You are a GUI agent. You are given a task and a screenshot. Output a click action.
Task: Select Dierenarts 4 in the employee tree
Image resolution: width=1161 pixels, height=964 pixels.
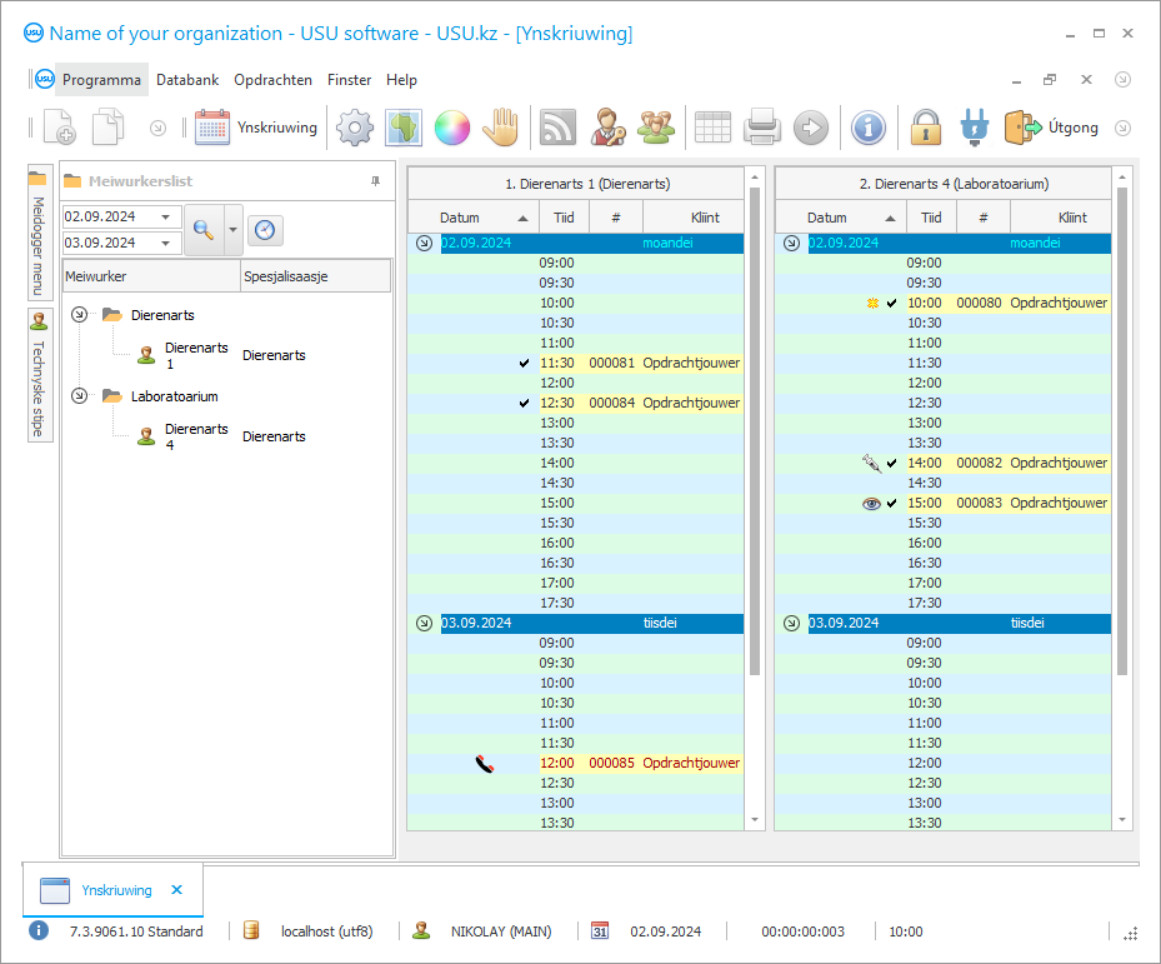click(x=196, y=436)
